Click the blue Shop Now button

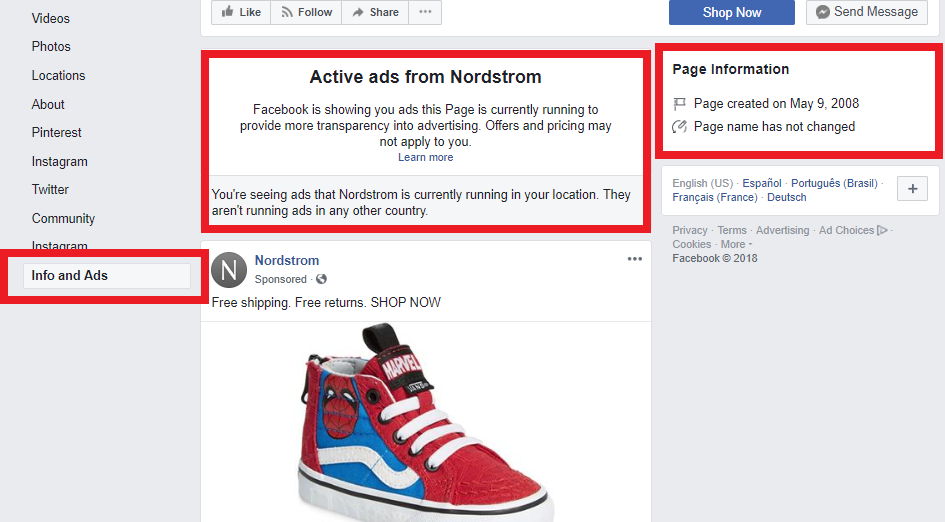pos(732,12)
